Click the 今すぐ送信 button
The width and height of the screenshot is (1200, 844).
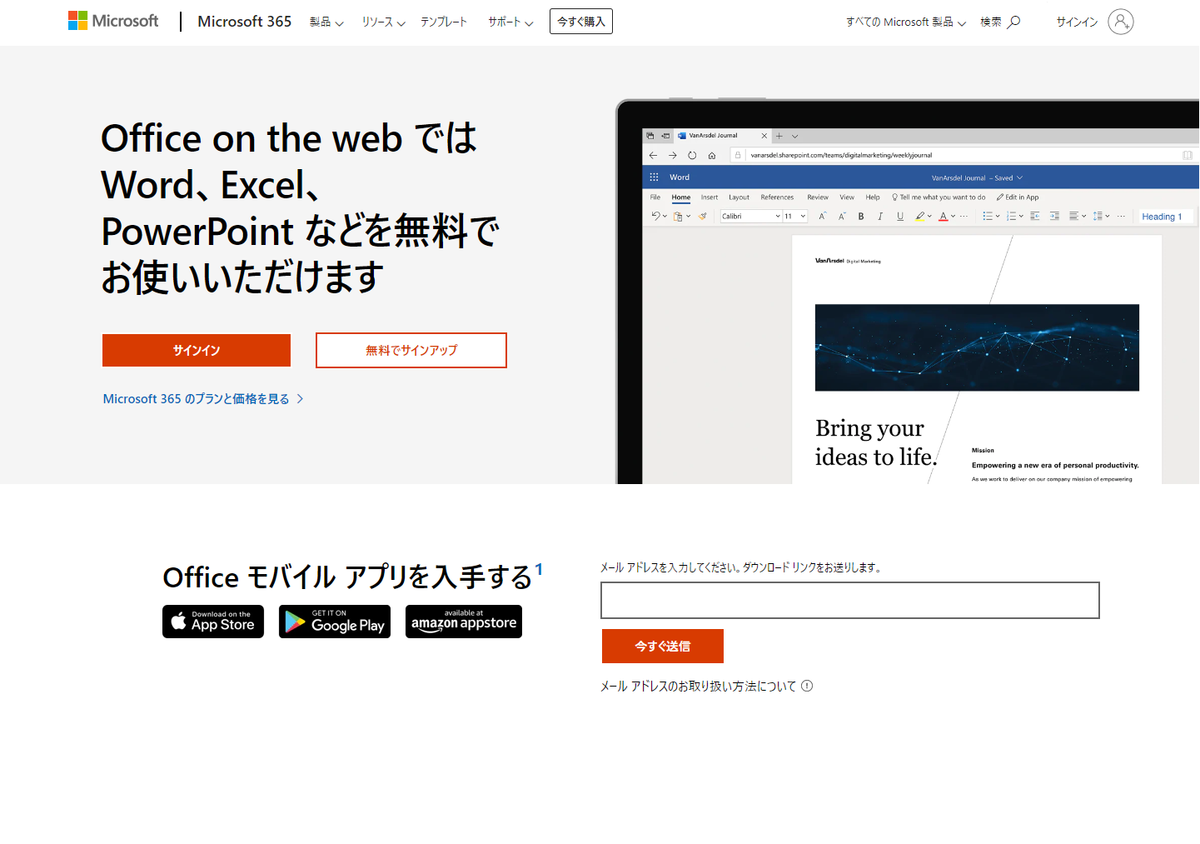pyautogui.click(x=663, y=646)
